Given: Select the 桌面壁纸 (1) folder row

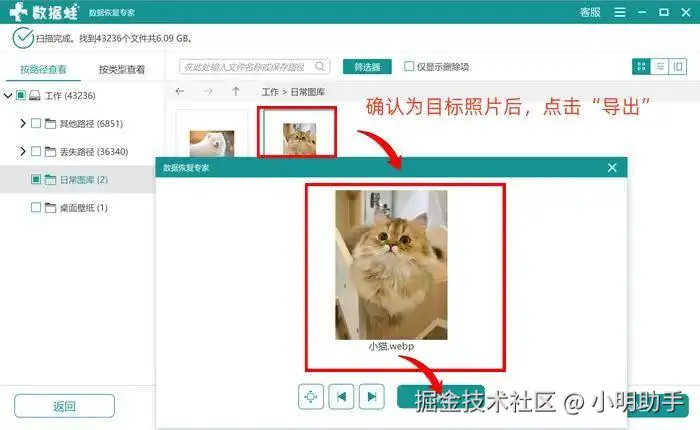Looking at the screenshot, I should point(78,208).
